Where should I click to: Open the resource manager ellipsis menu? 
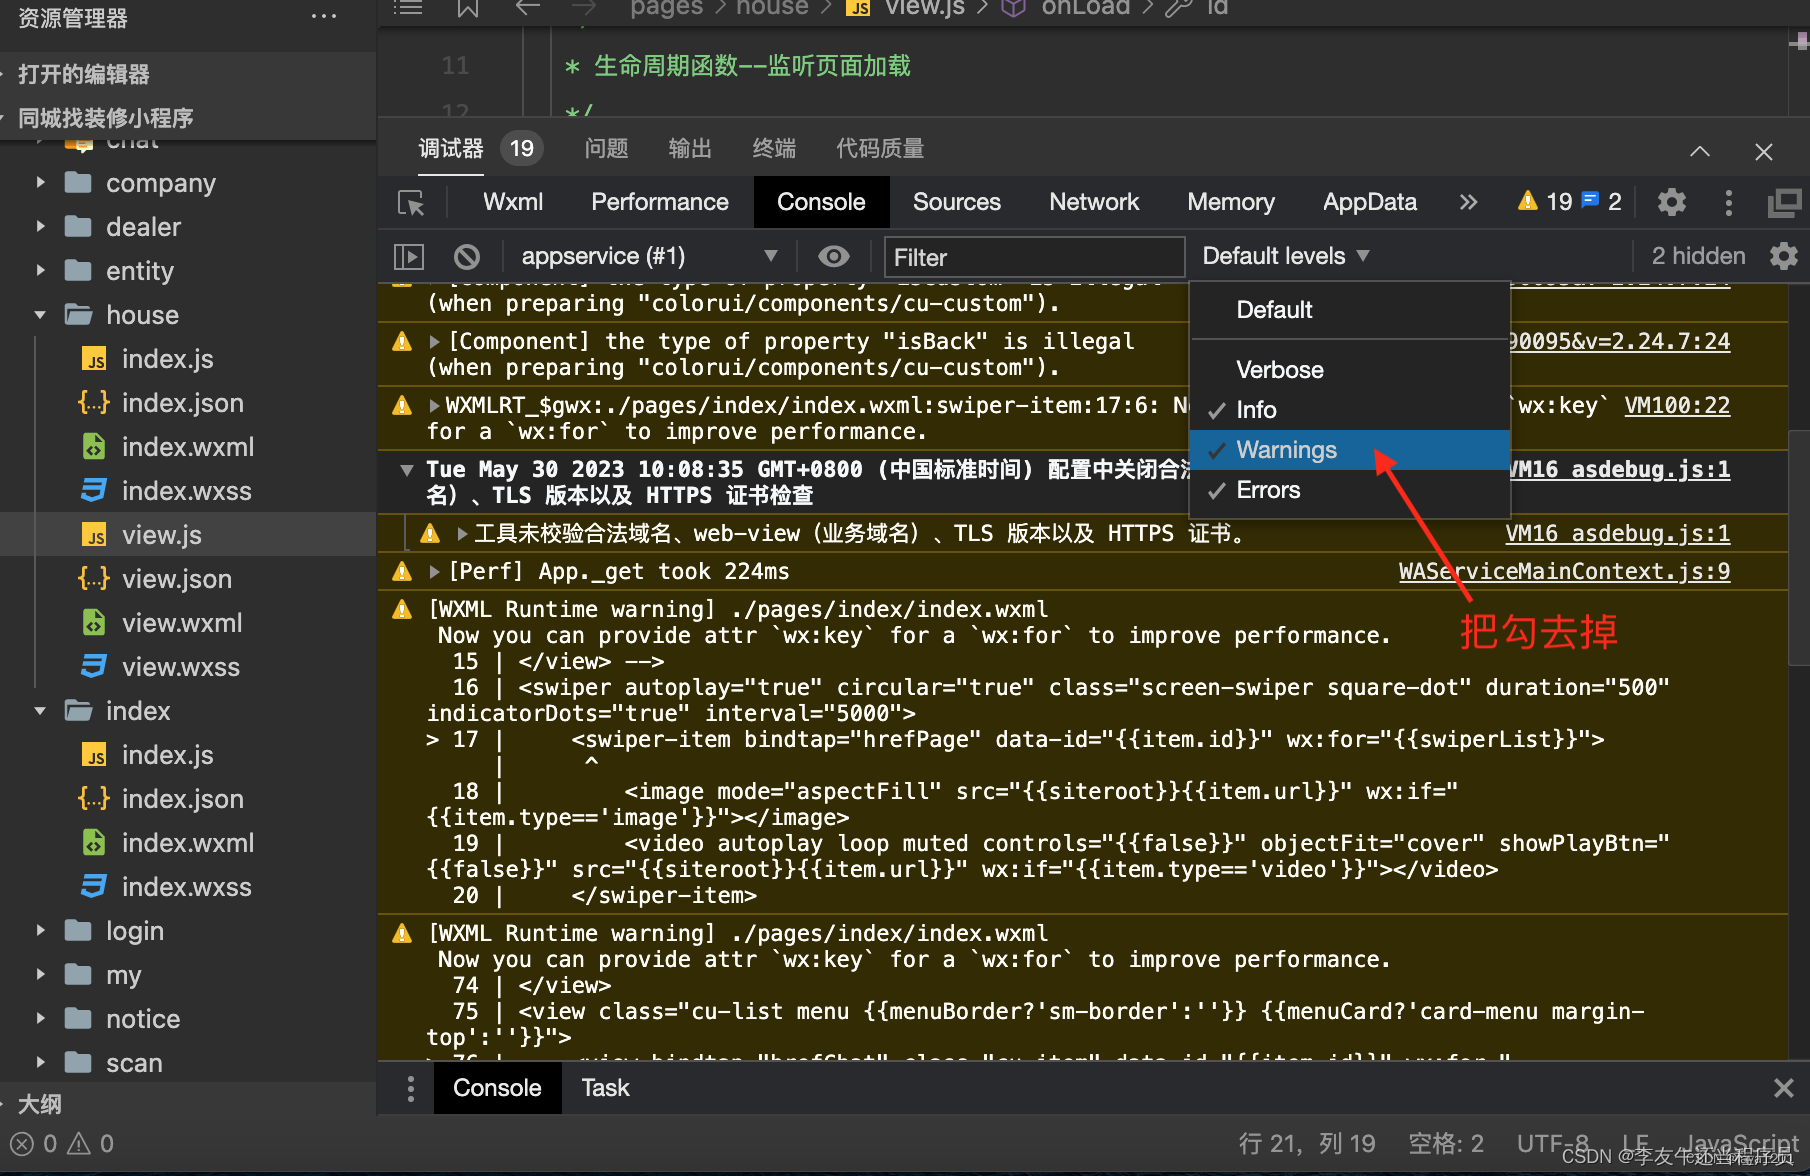pos(324,17)
